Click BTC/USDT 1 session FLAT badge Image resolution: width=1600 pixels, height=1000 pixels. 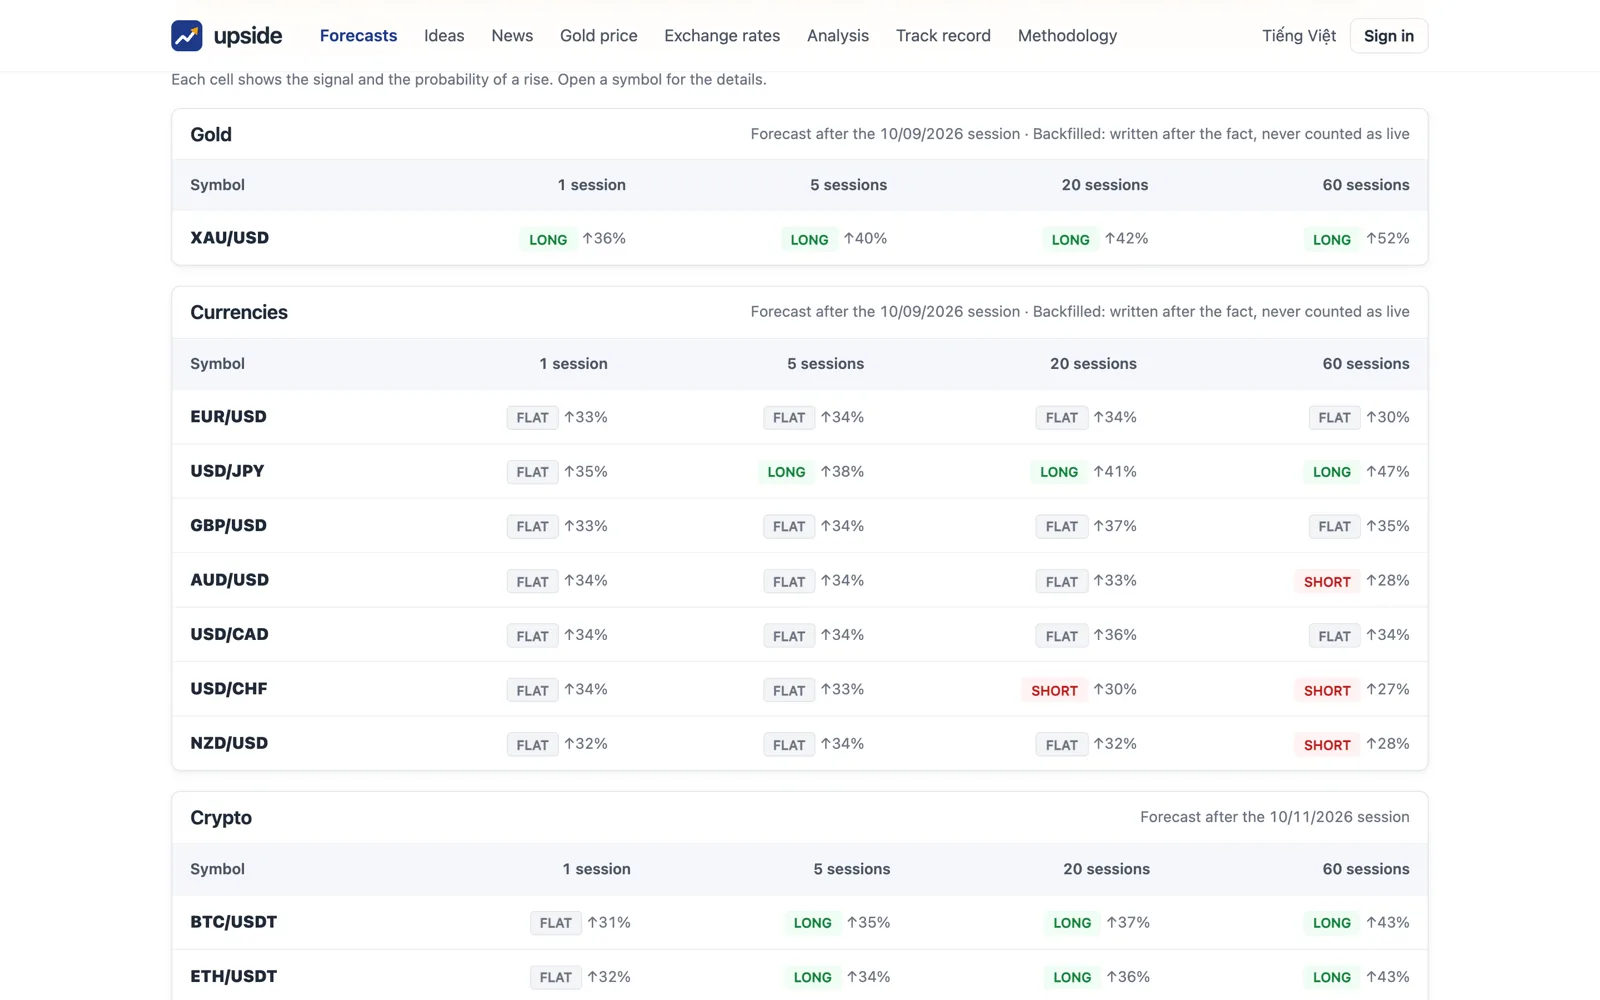(x=556, y=923)
